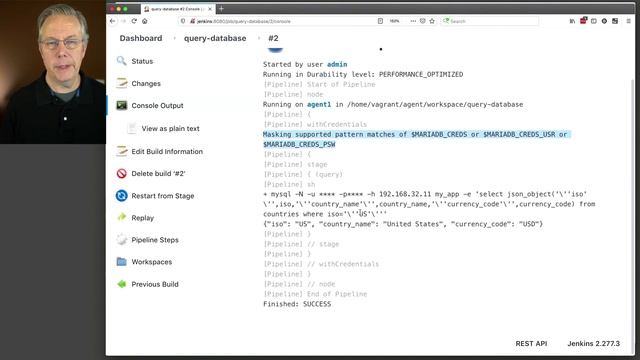640x360 pixels.
Task: Select the 'Running in Durability level' line
Action: [363, 74]
